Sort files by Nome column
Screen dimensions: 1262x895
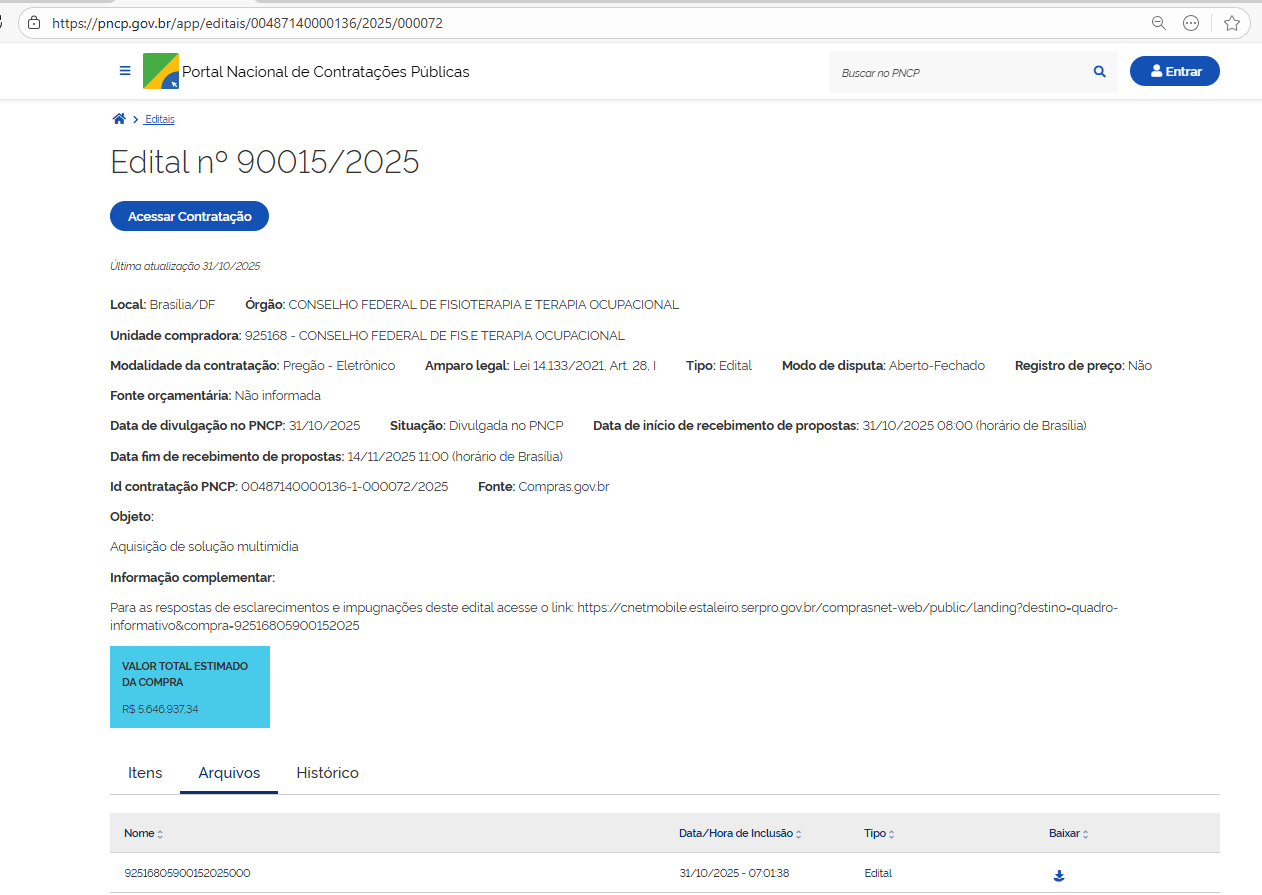tap(143, 833)
